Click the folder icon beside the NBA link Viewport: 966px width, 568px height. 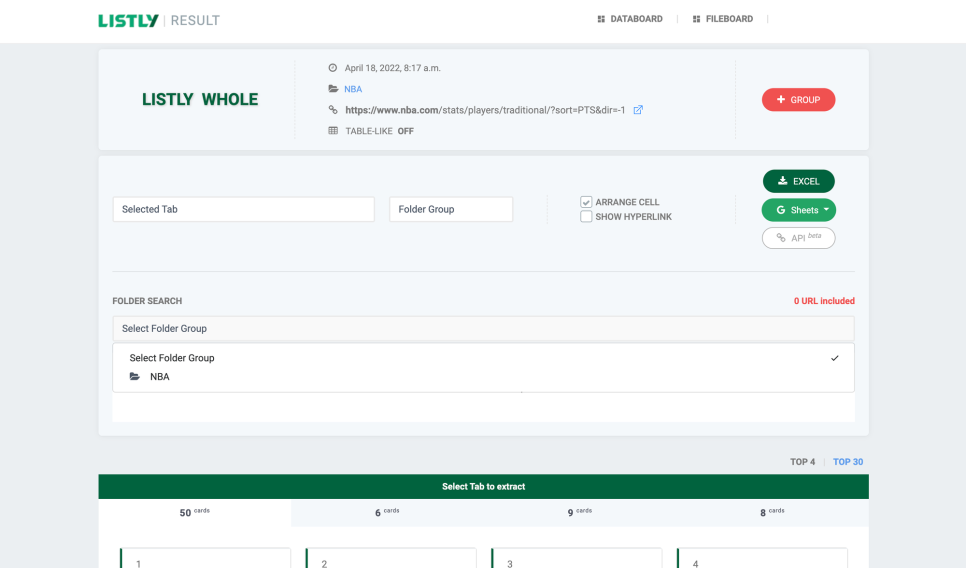[333, 89]
